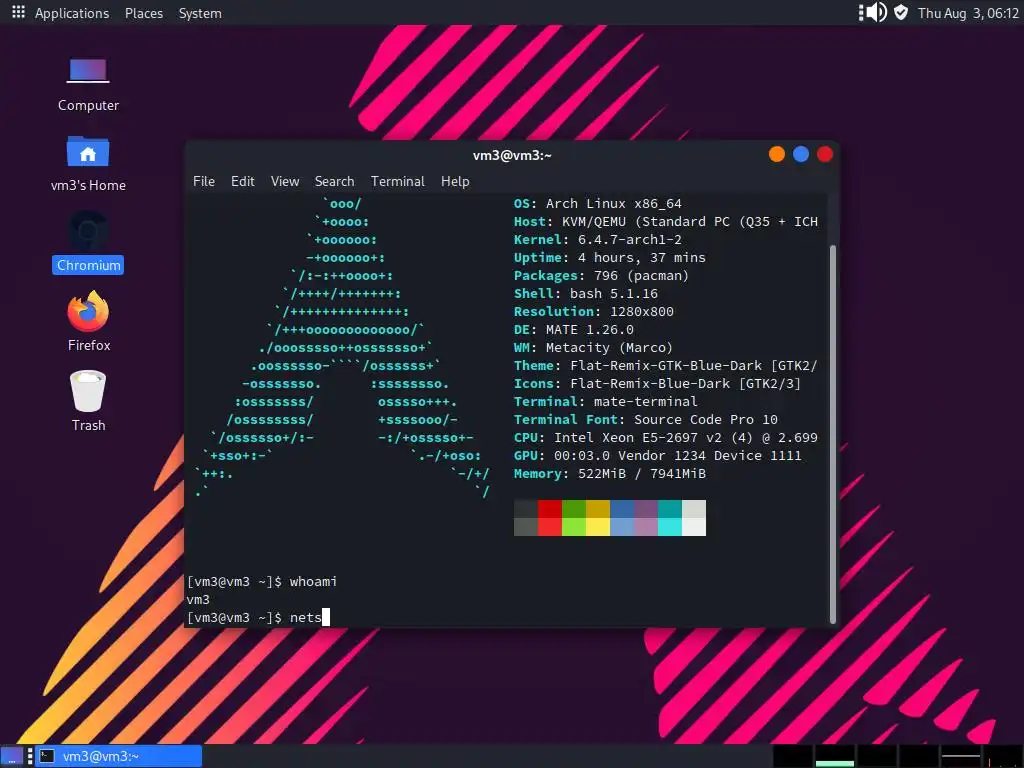This screenshot has height=768, width=1024.
Task: Click the clock showing Thu Aug 3, 06:12
Action: click(968, 13)
